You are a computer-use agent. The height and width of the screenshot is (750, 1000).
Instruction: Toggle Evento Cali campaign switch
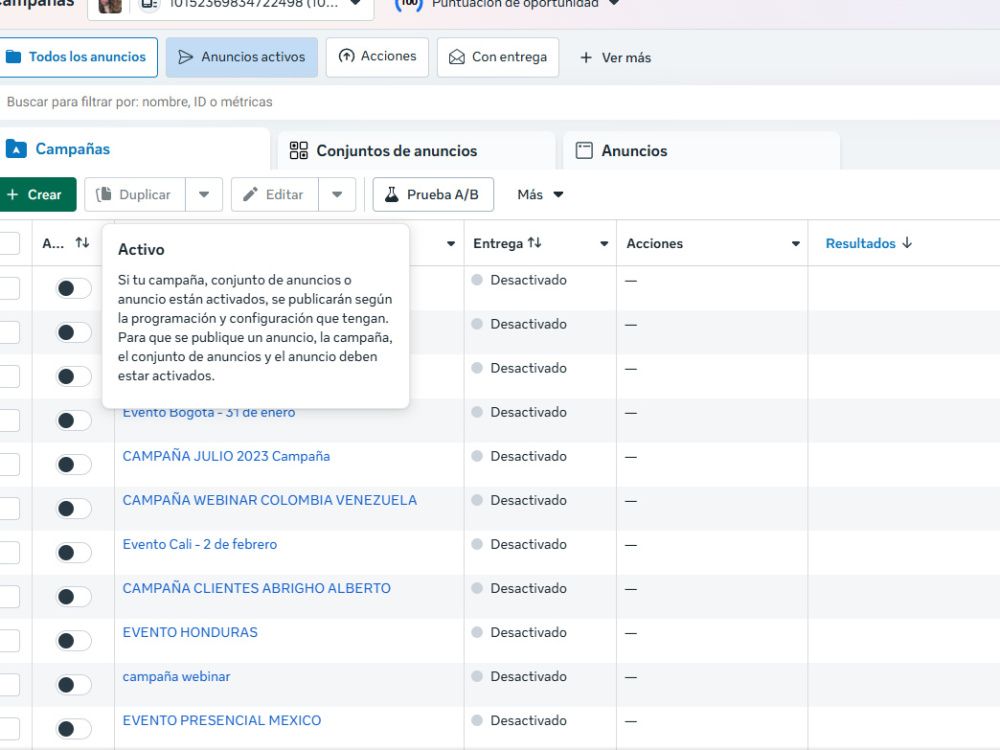[x=73, y=553]
